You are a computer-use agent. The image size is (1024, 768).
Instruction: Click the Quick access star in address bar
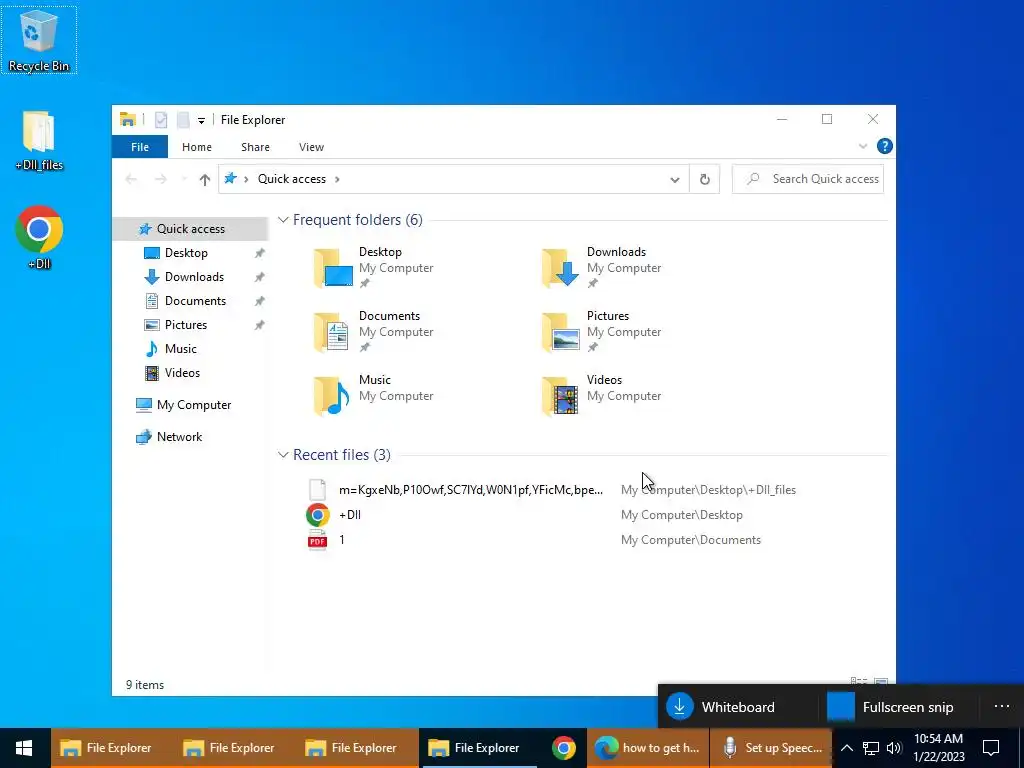(230, 178)
